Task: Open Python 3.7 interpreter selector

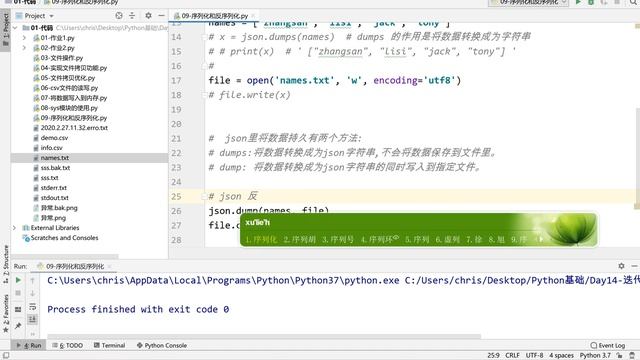Action: click(595, 356)
